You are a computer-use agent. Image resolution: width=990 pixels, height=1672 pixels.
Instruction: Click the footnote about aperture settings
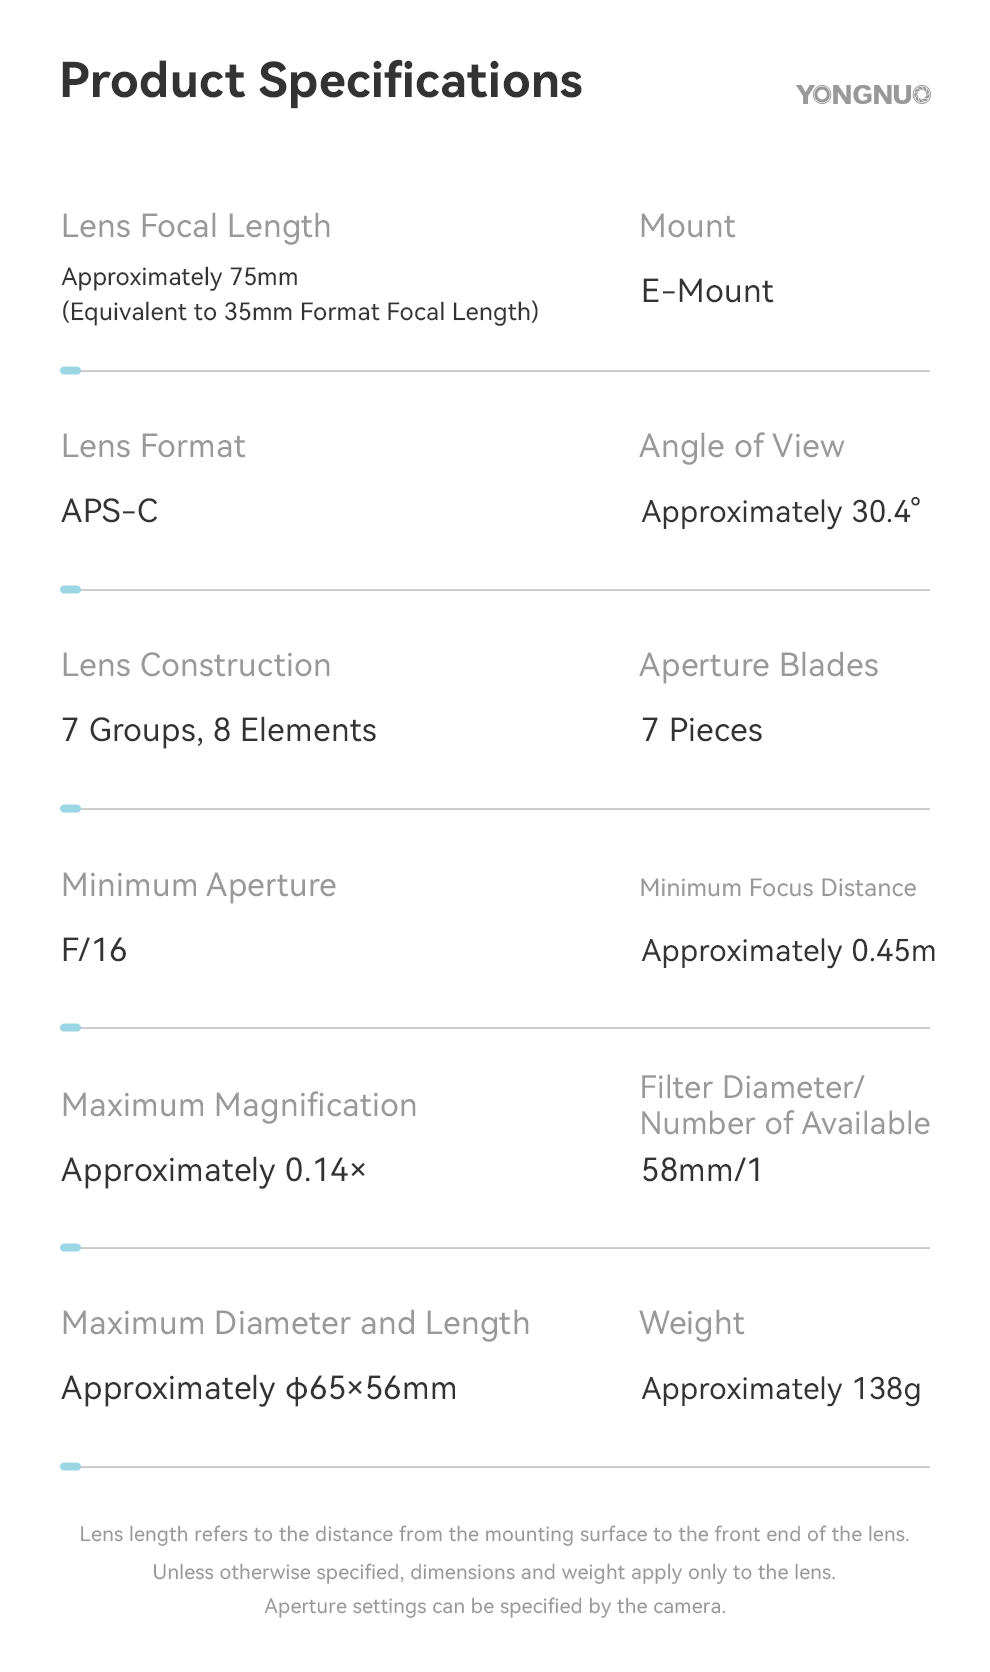tap(495, 1607)
